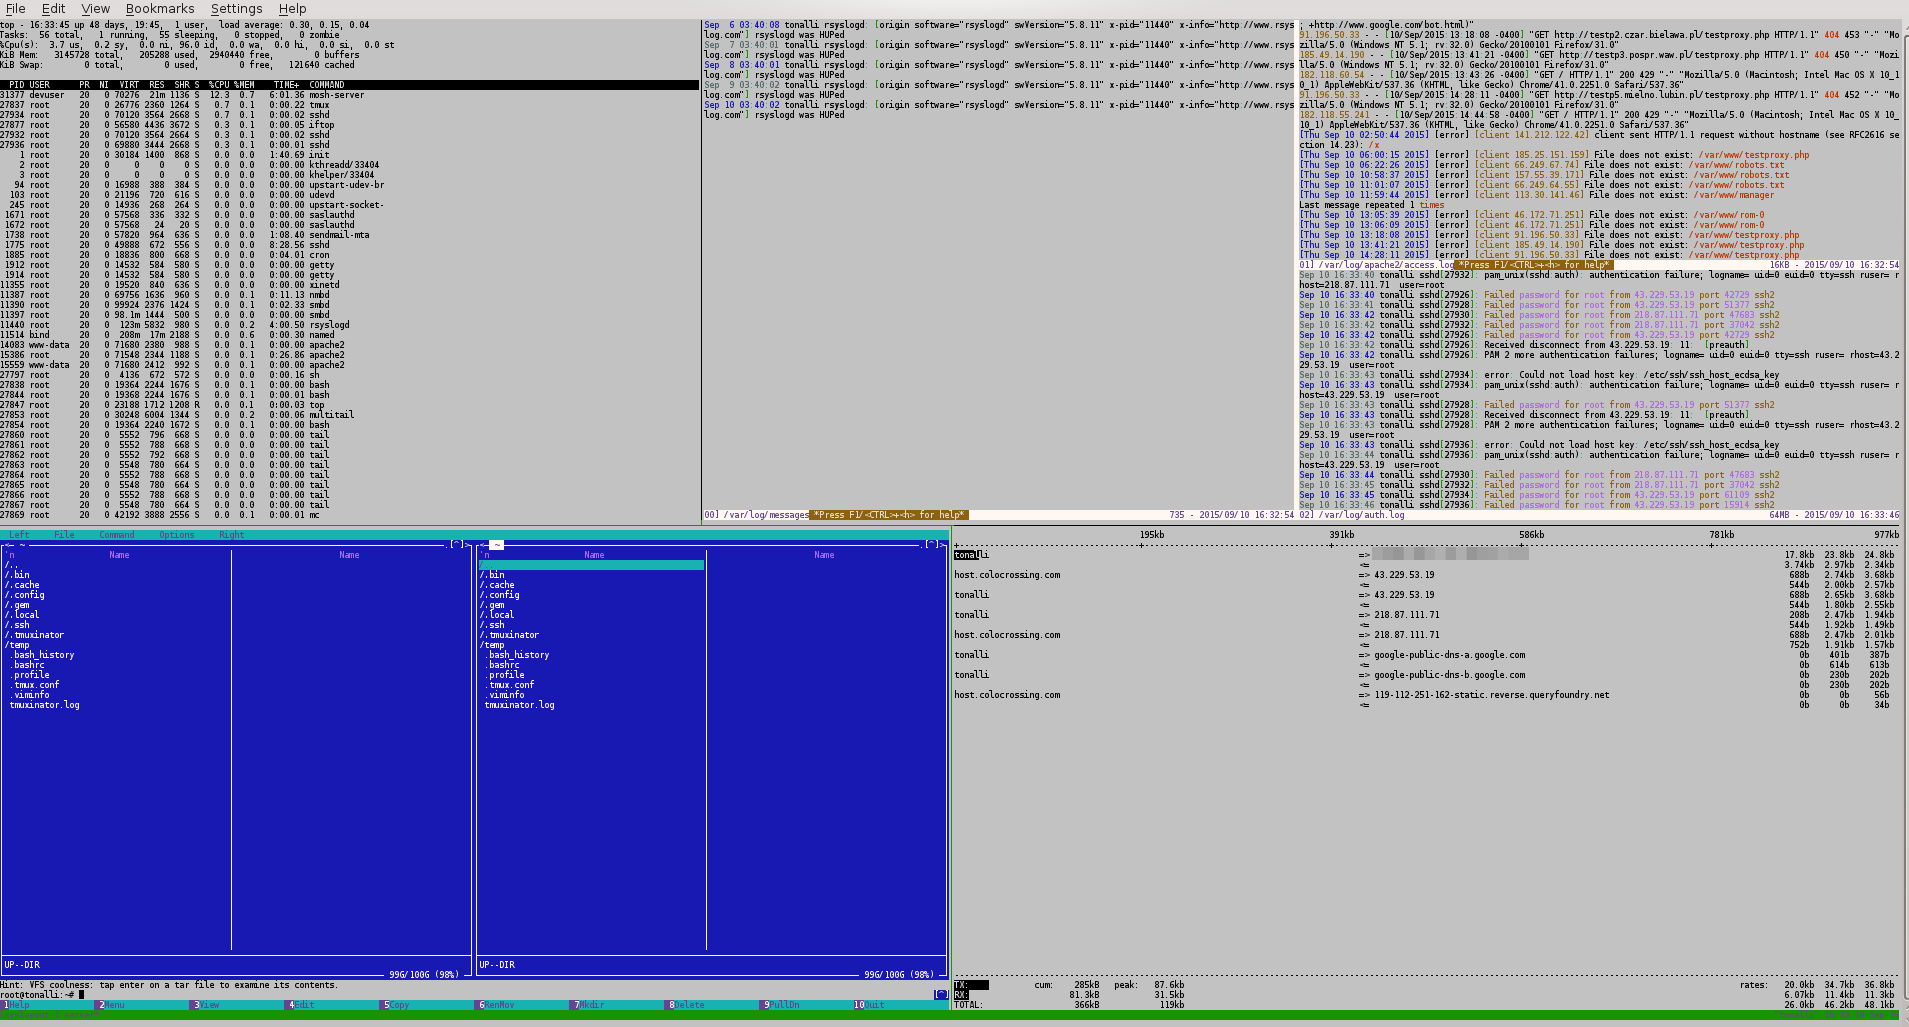Select /.tmuxinator in the left mc panel
Image resolution: width=1909 pixels, height=1027 pixels.
point(34,635)
